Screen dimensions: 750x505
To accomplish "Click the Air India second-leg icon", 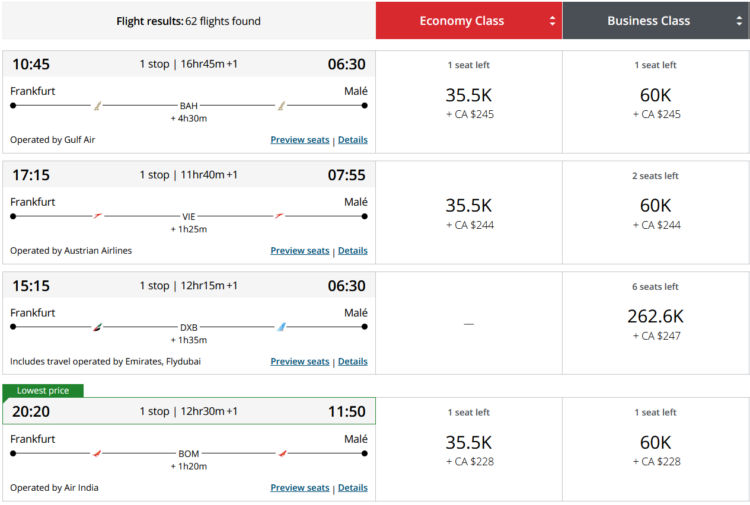I will click(281, 453).
